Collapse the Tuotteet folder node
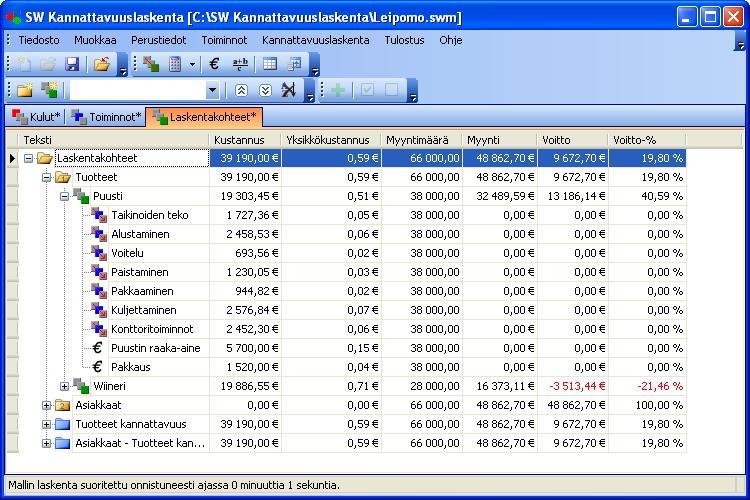 click(x=46, y=178)
